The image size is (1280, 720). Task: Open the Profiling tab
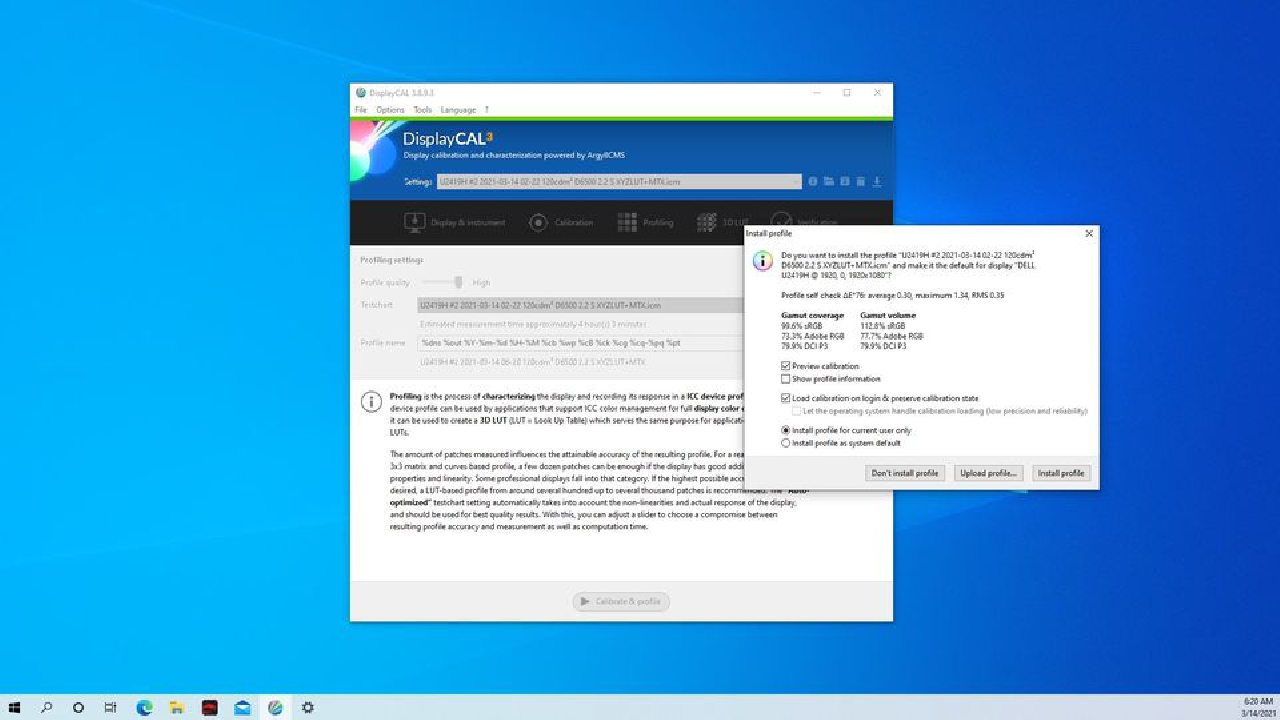pyautogui.click(x=645, y=222)
